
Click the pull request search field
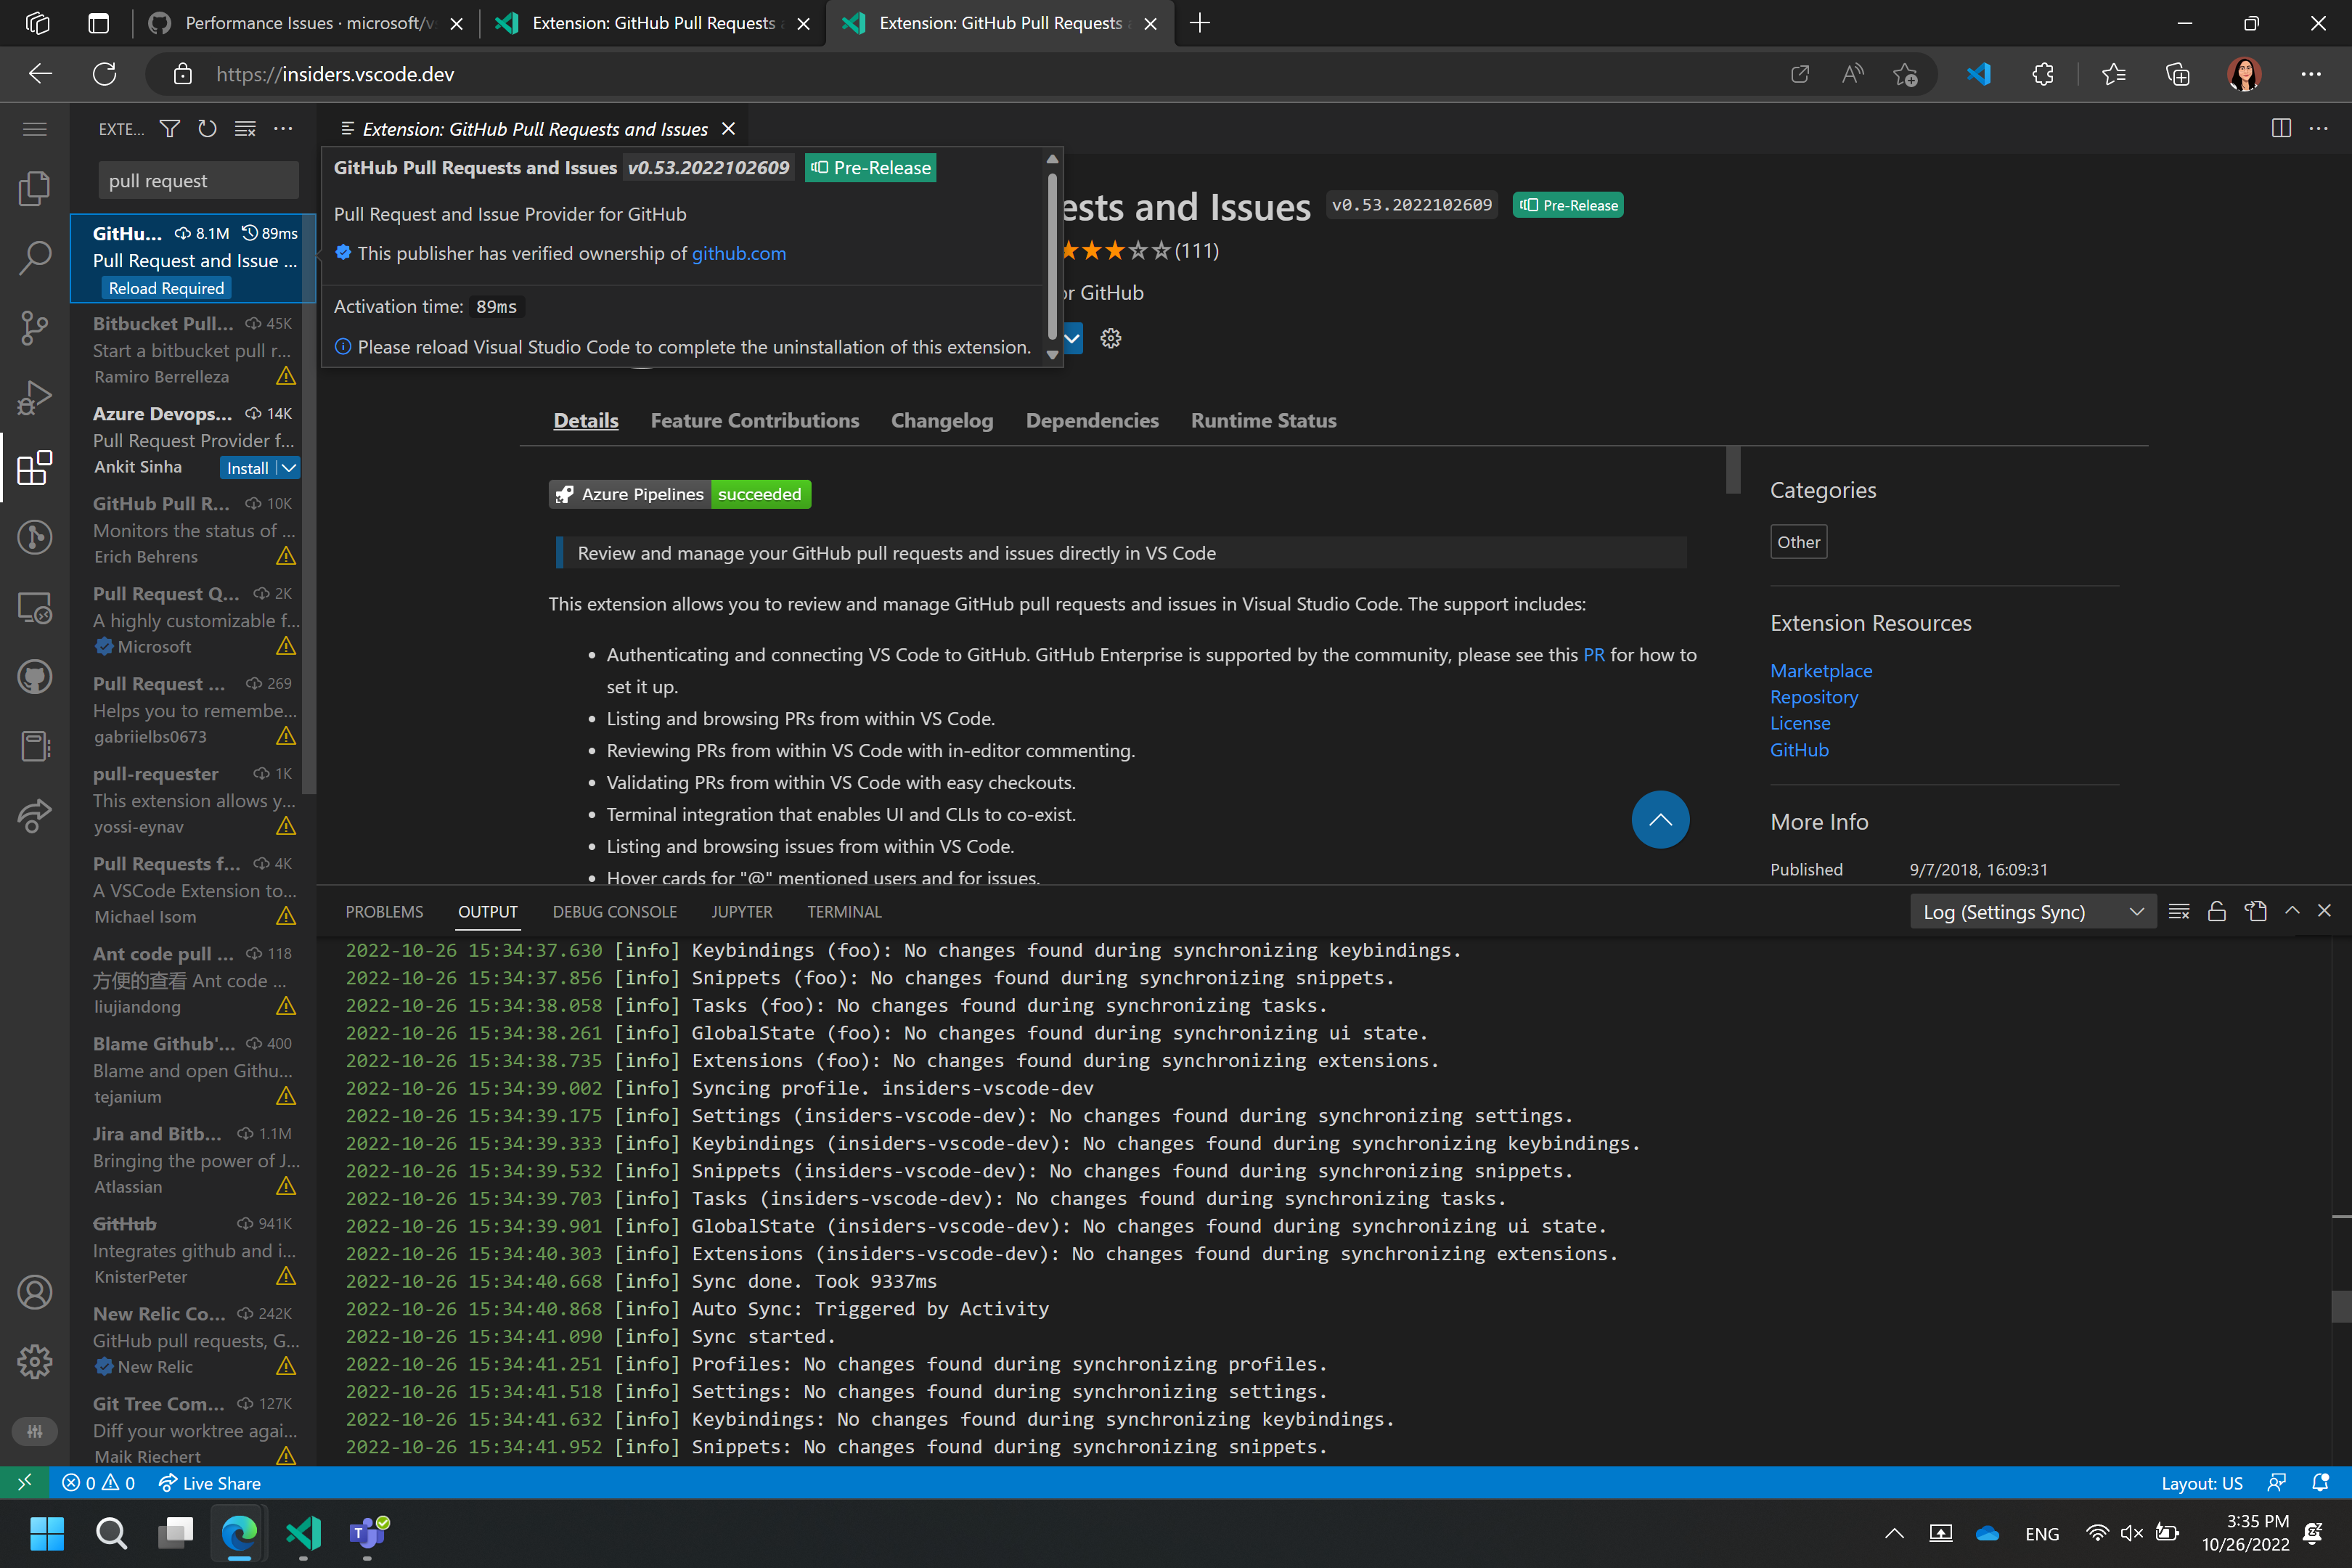click(197, 180)
